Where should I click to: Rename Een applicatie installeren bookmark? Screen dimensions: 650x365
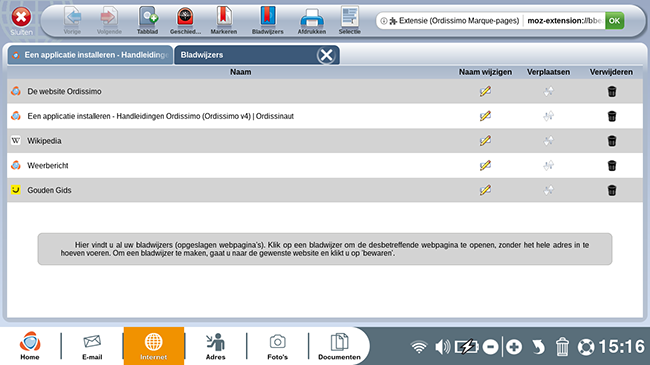tap(485, 116)
